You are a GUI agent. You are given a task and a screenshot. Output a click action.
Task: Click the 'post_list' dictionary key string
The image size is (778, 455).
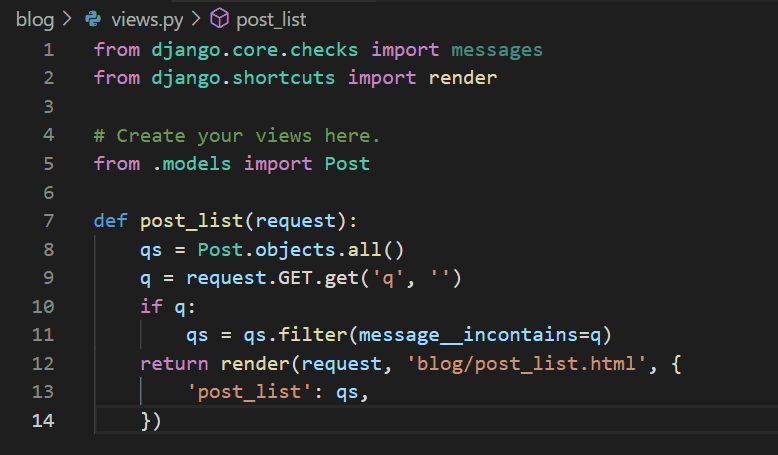[x=249, y=392]
